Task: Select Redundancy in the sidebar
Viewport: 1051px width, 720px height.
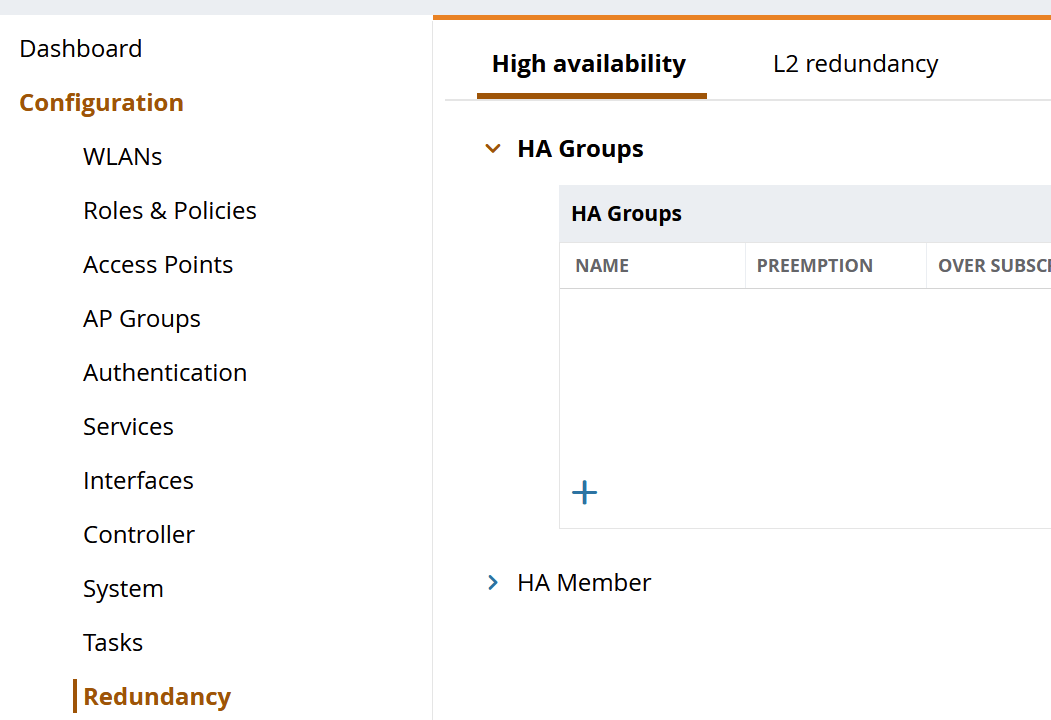Action: [157, 696]
